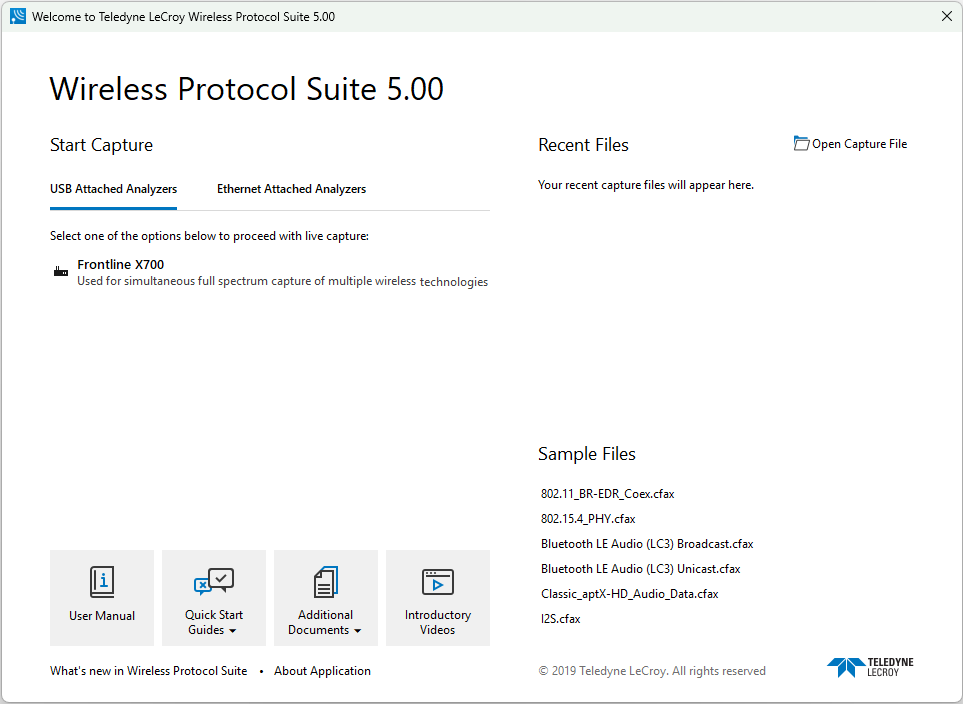
Task: Switch to the USB Attached Analyzers tab
Action: pyautogui.click(x=114, y=189)
